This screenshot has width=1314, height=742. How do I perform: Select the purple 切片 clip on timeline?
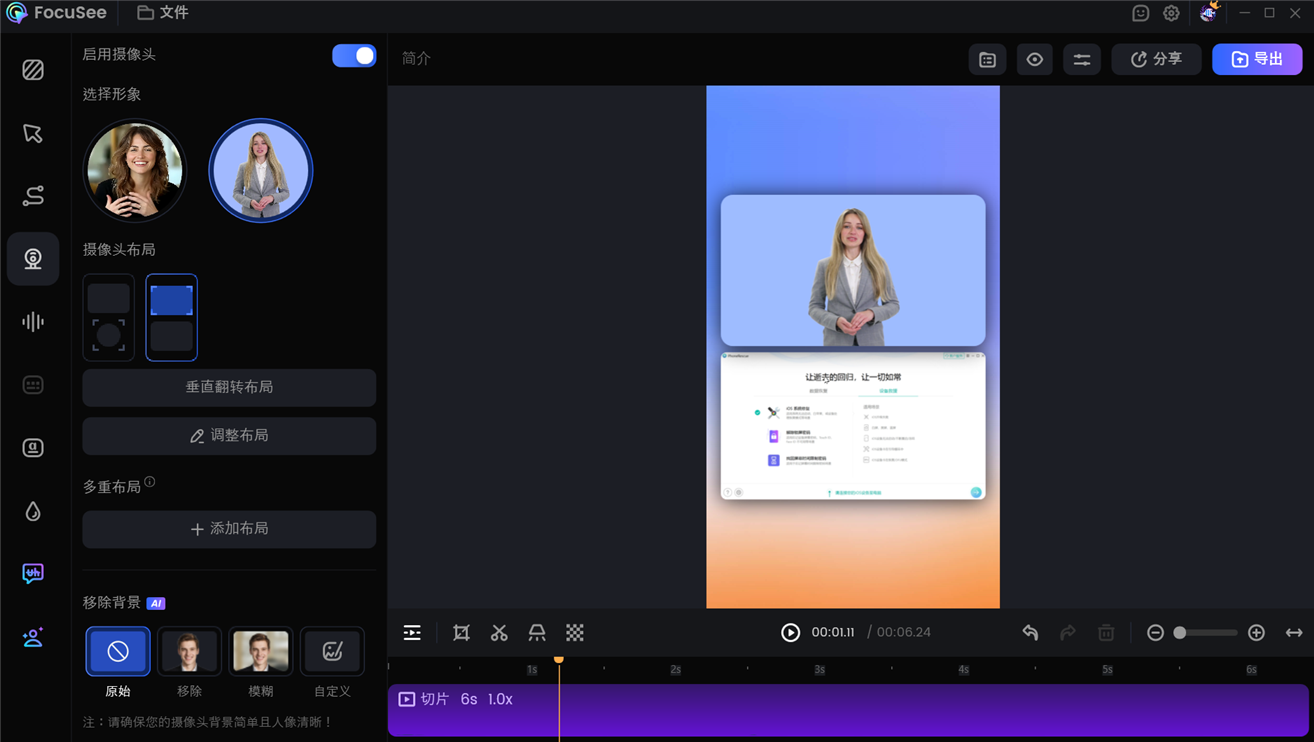(x=848, y=710)
